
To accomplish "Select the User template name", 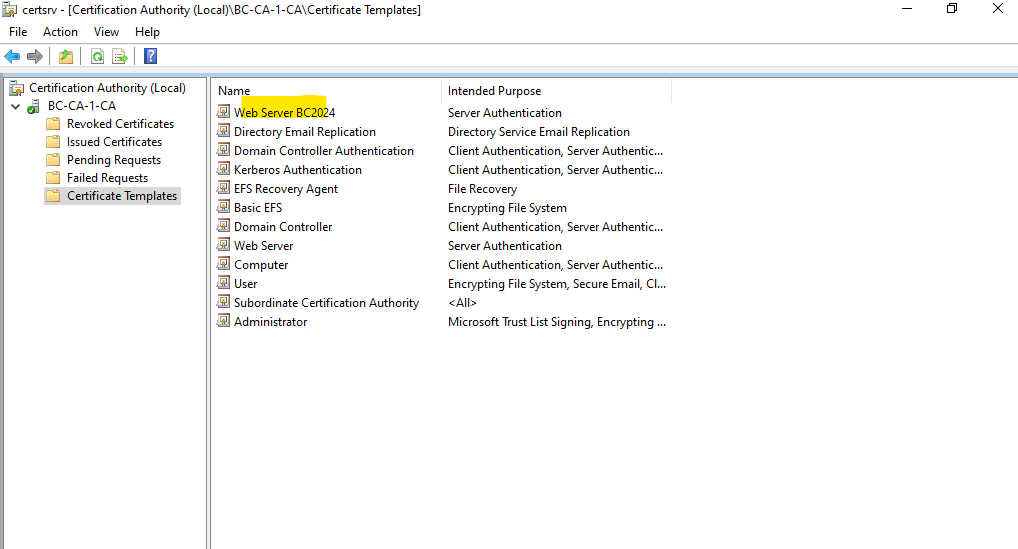I will coord(245,284).
